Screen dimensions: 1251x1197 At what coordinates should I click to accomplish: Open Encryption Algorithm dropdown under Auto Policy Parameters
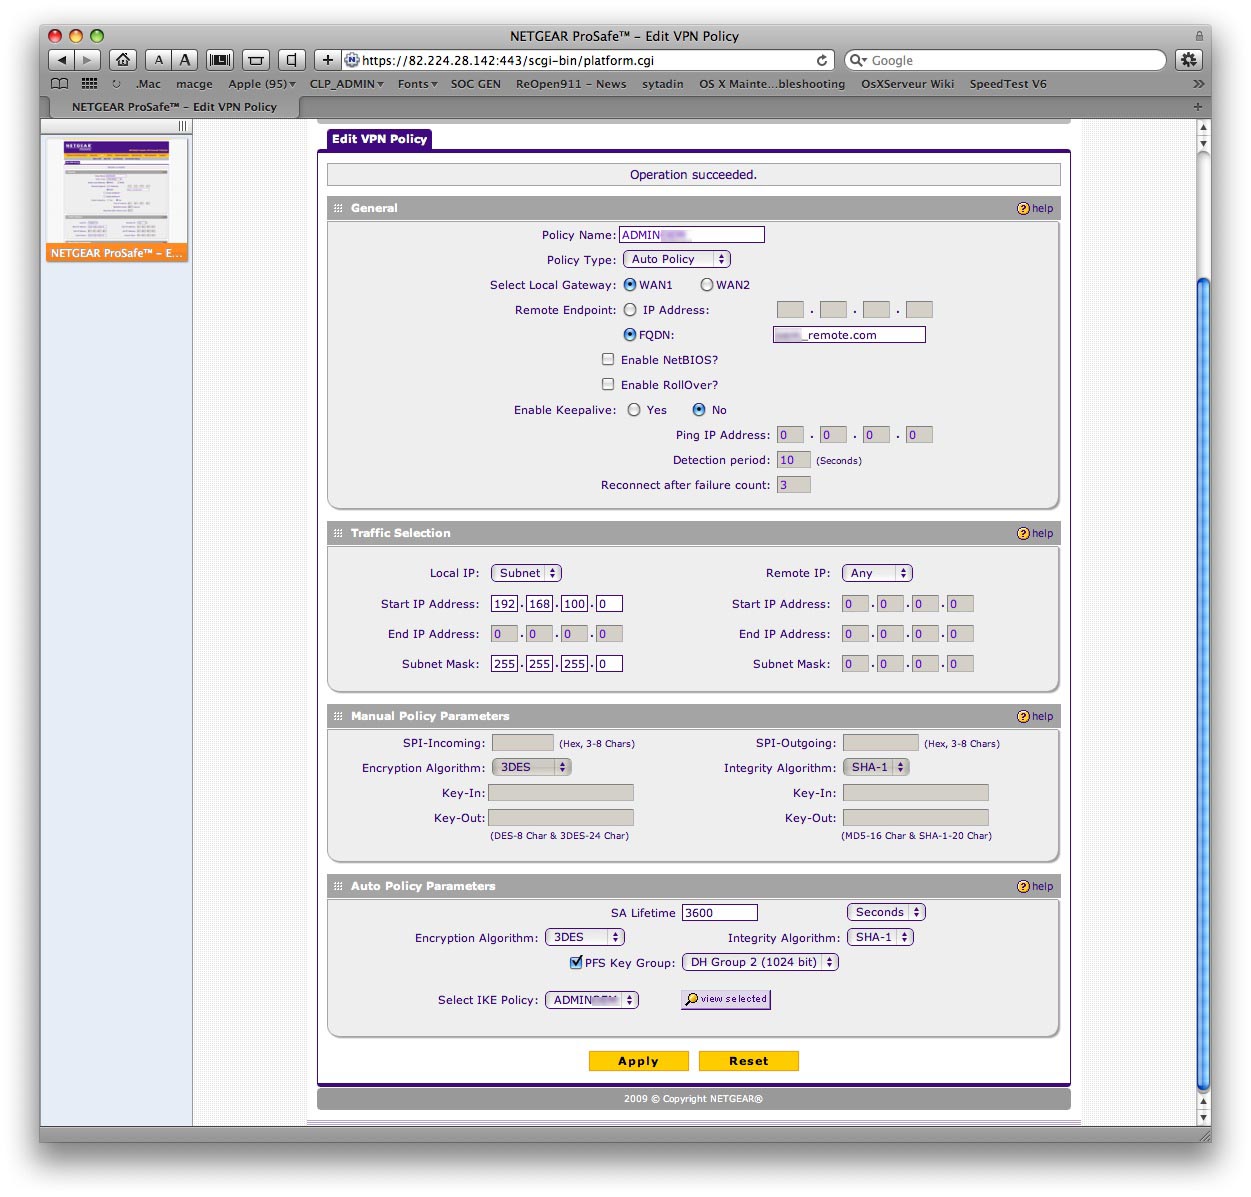point(585,937)
